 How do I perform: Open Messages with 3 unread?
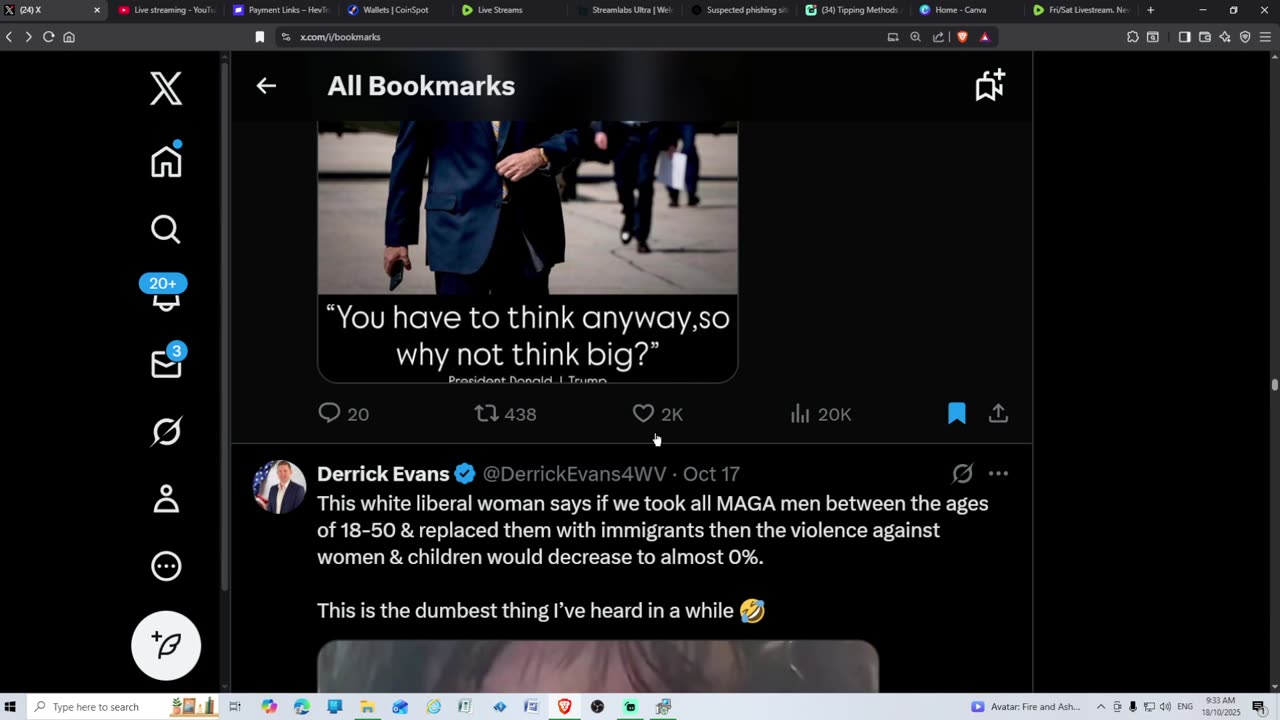pyautogui.click(x=166, y=362)
